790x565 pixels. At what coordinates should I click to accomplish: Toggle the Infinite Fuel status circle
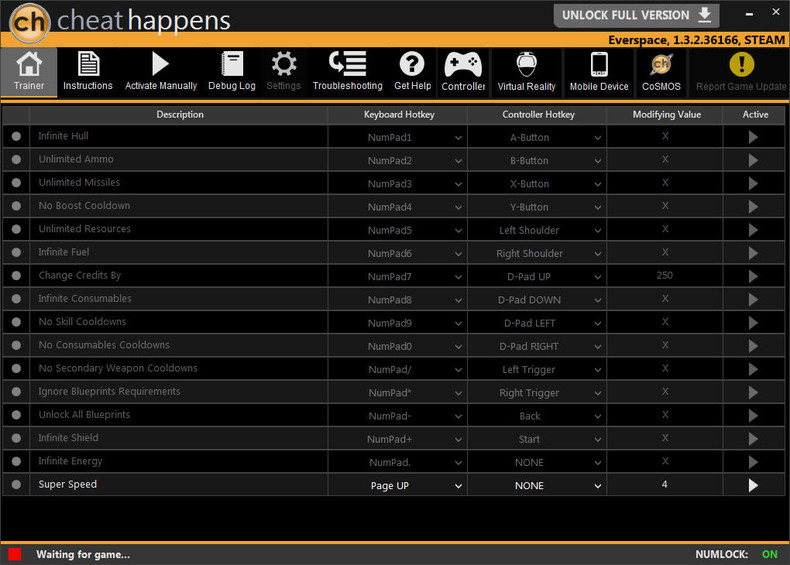tap(16, 252)
